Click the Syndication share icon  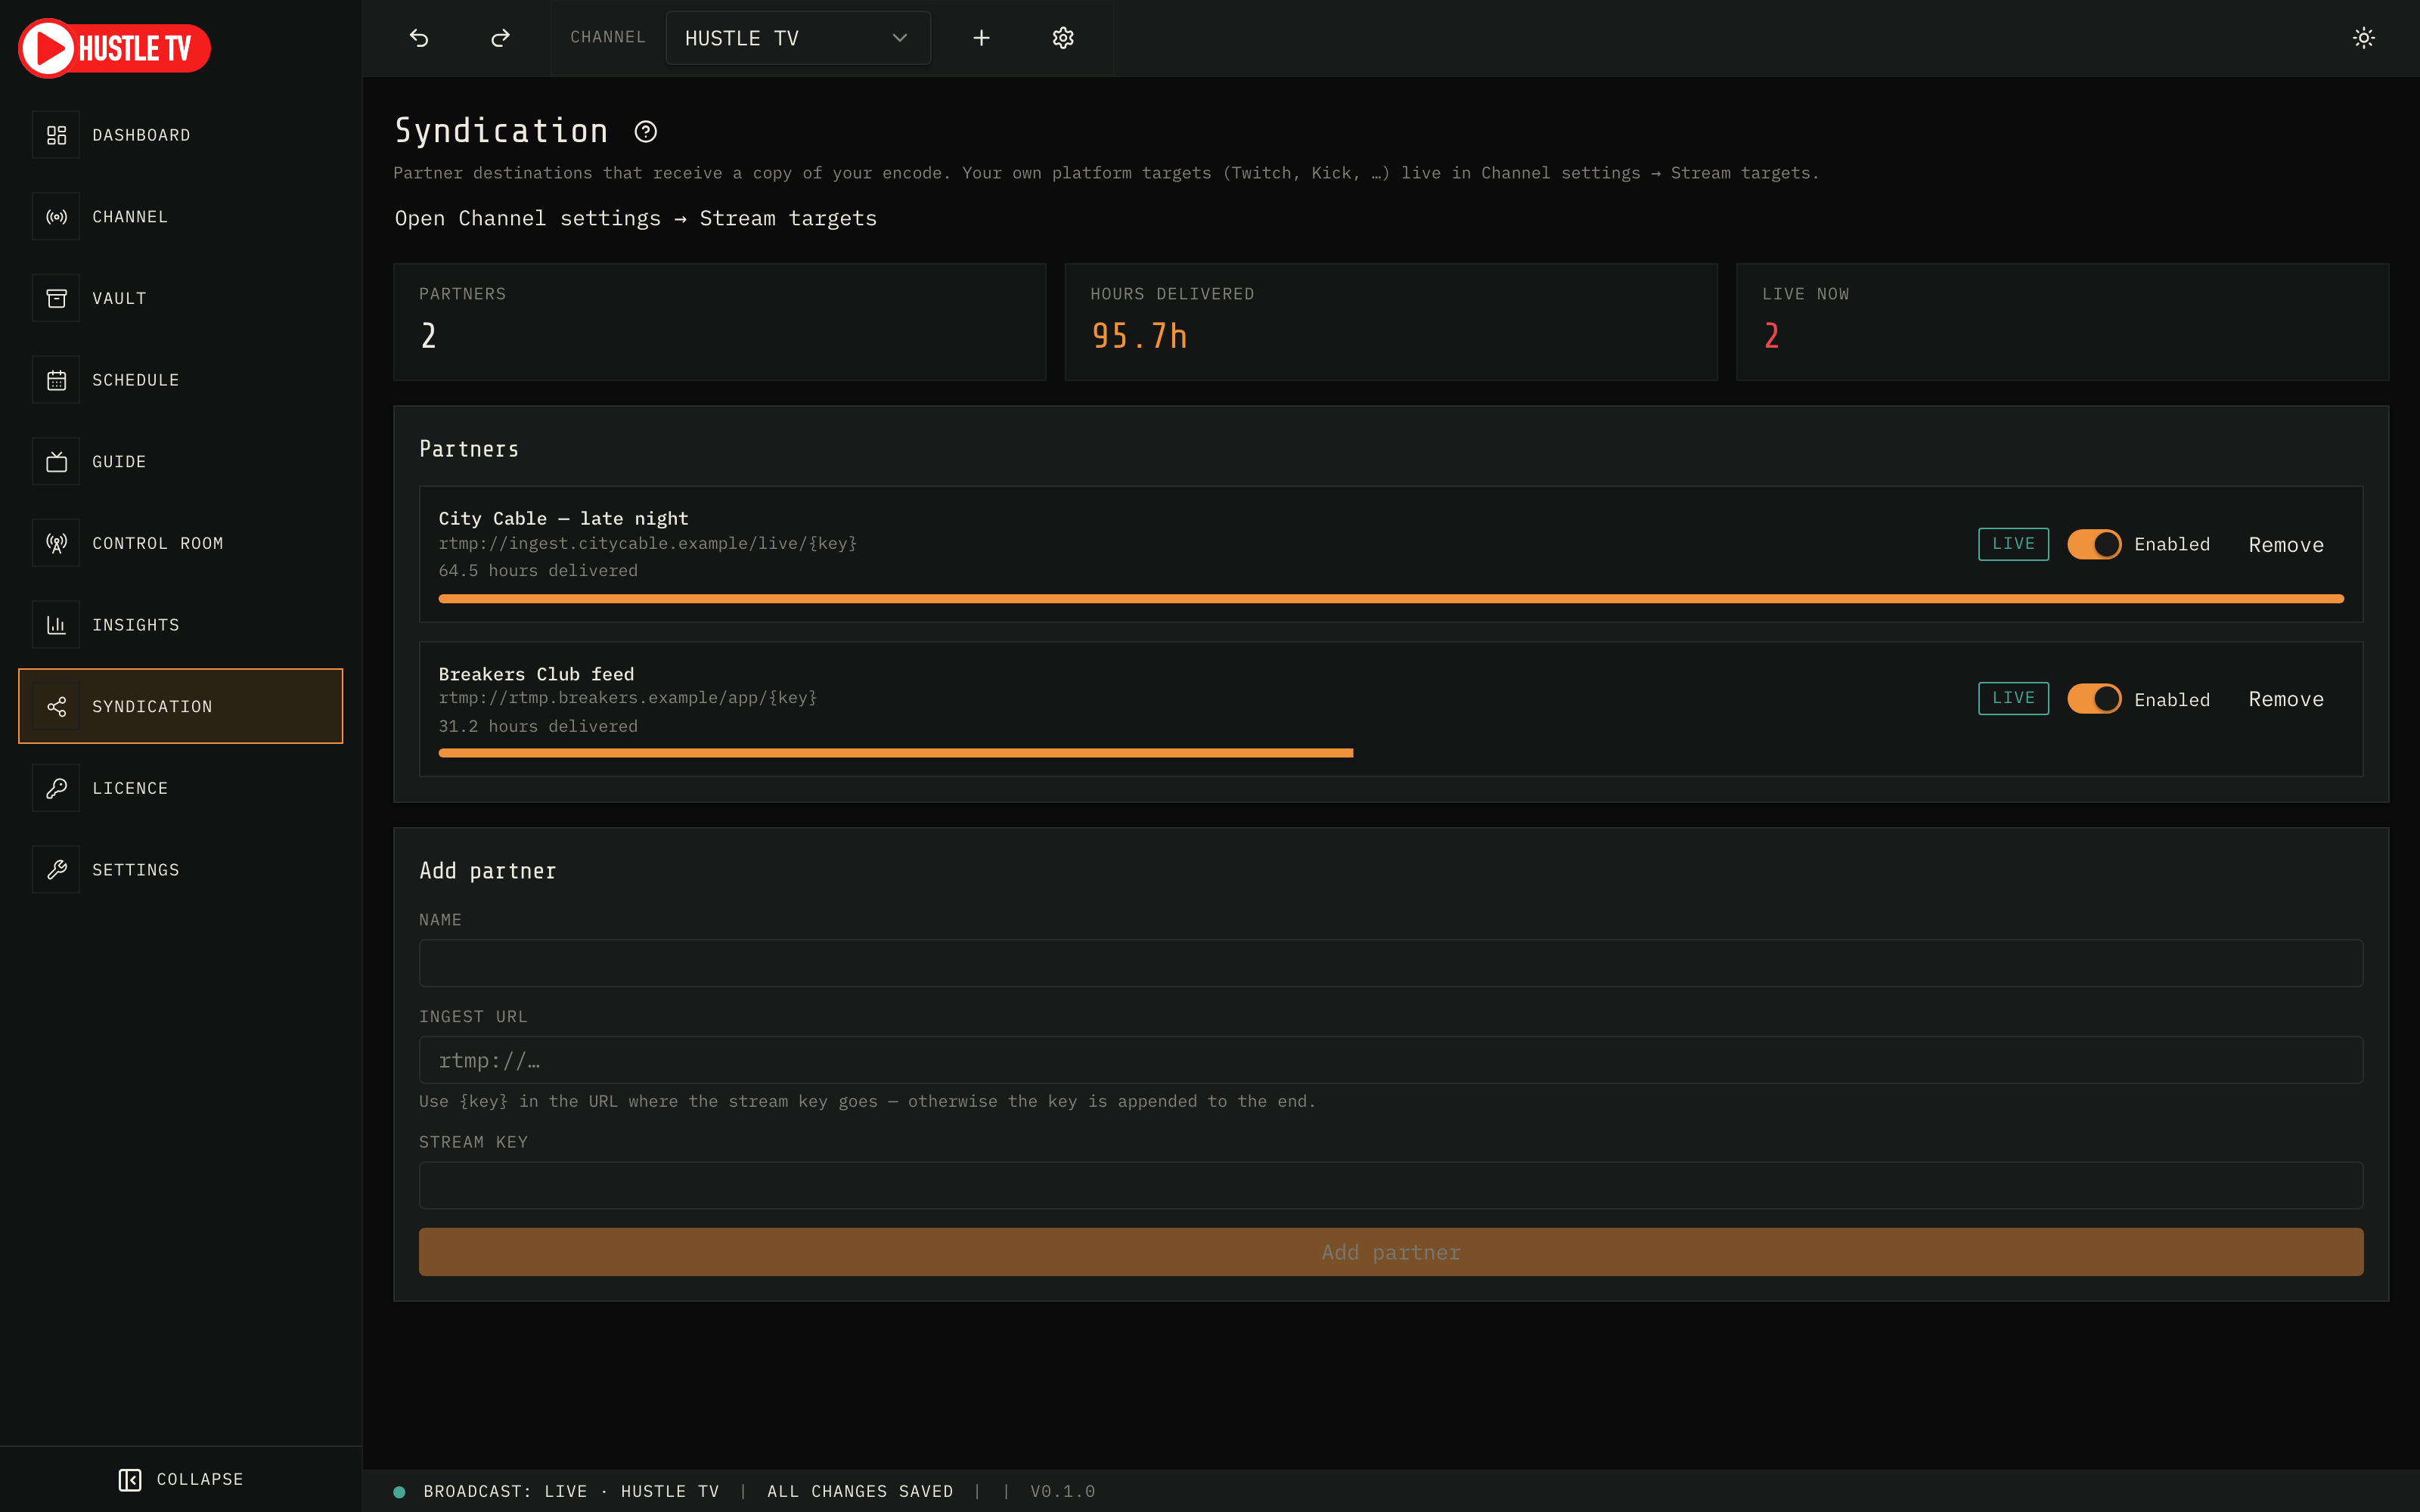tap(56, 707)
